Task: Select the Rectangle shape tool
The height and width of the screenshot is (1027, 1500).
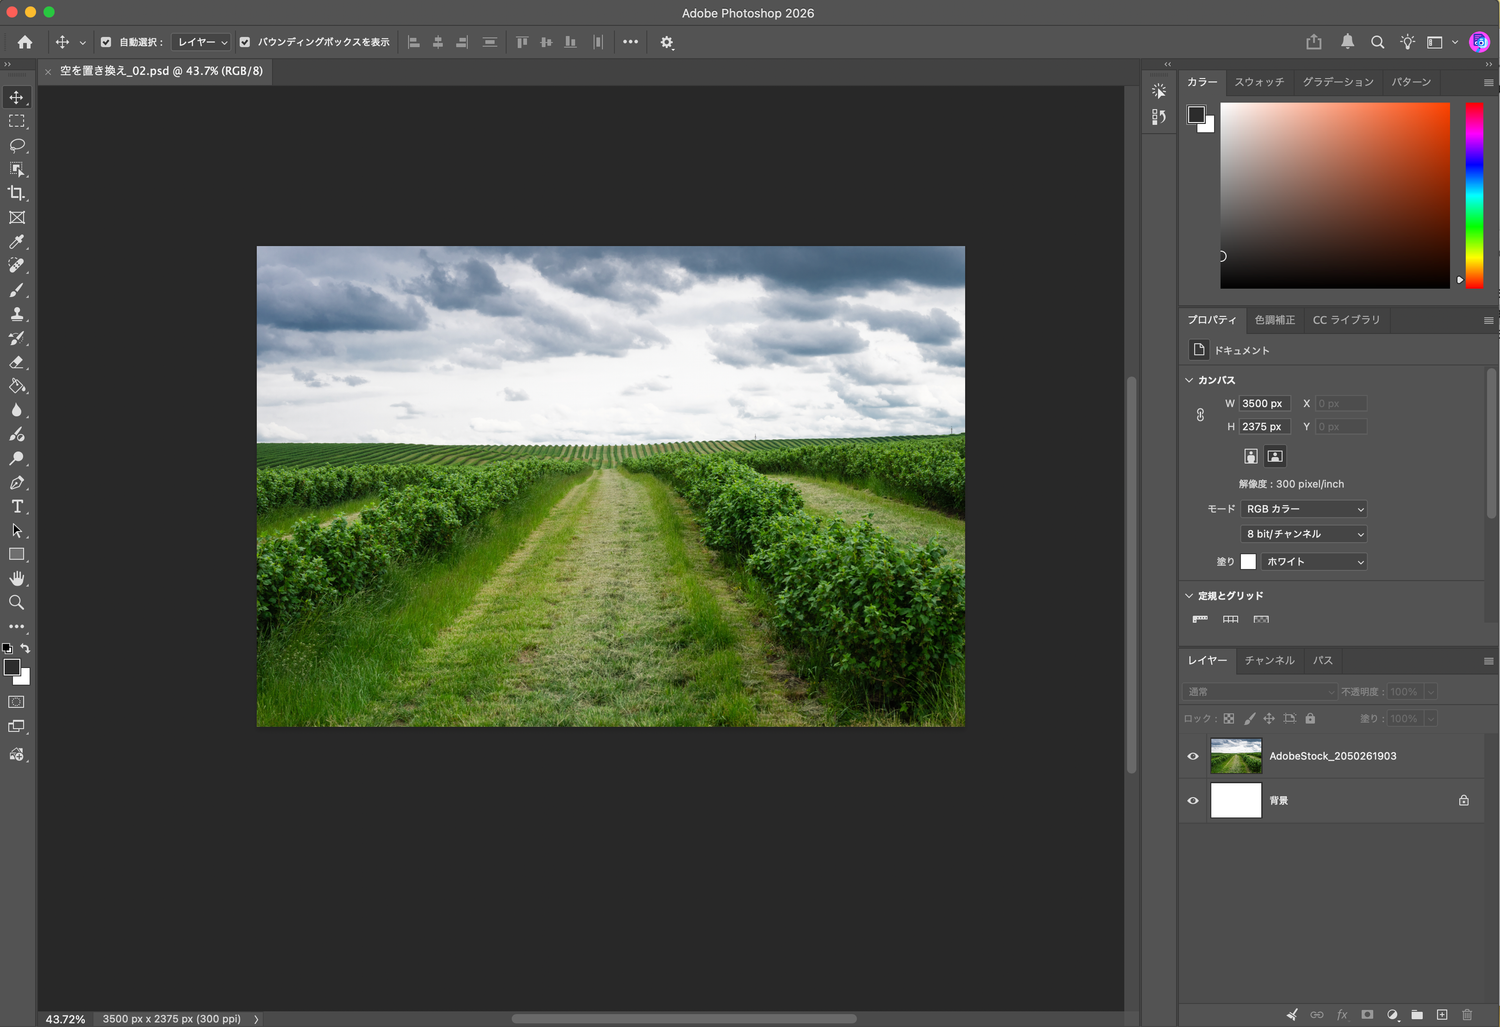Action: (17, 554)
